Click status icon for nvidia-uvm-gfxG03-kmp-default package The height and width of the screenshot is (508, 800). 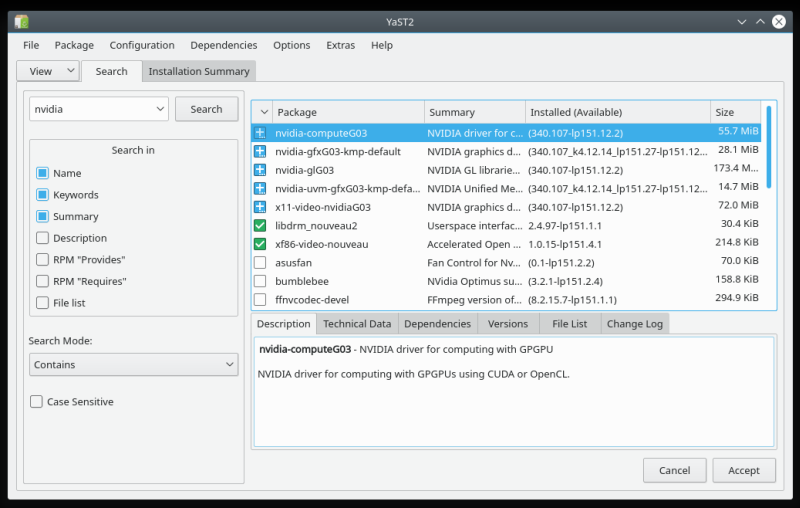coord(260,188)
